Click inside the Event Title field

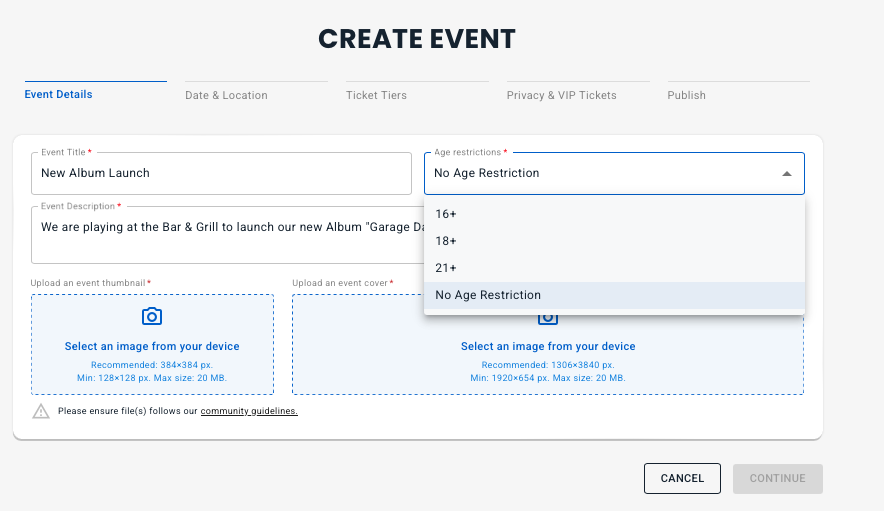[221, 173]
